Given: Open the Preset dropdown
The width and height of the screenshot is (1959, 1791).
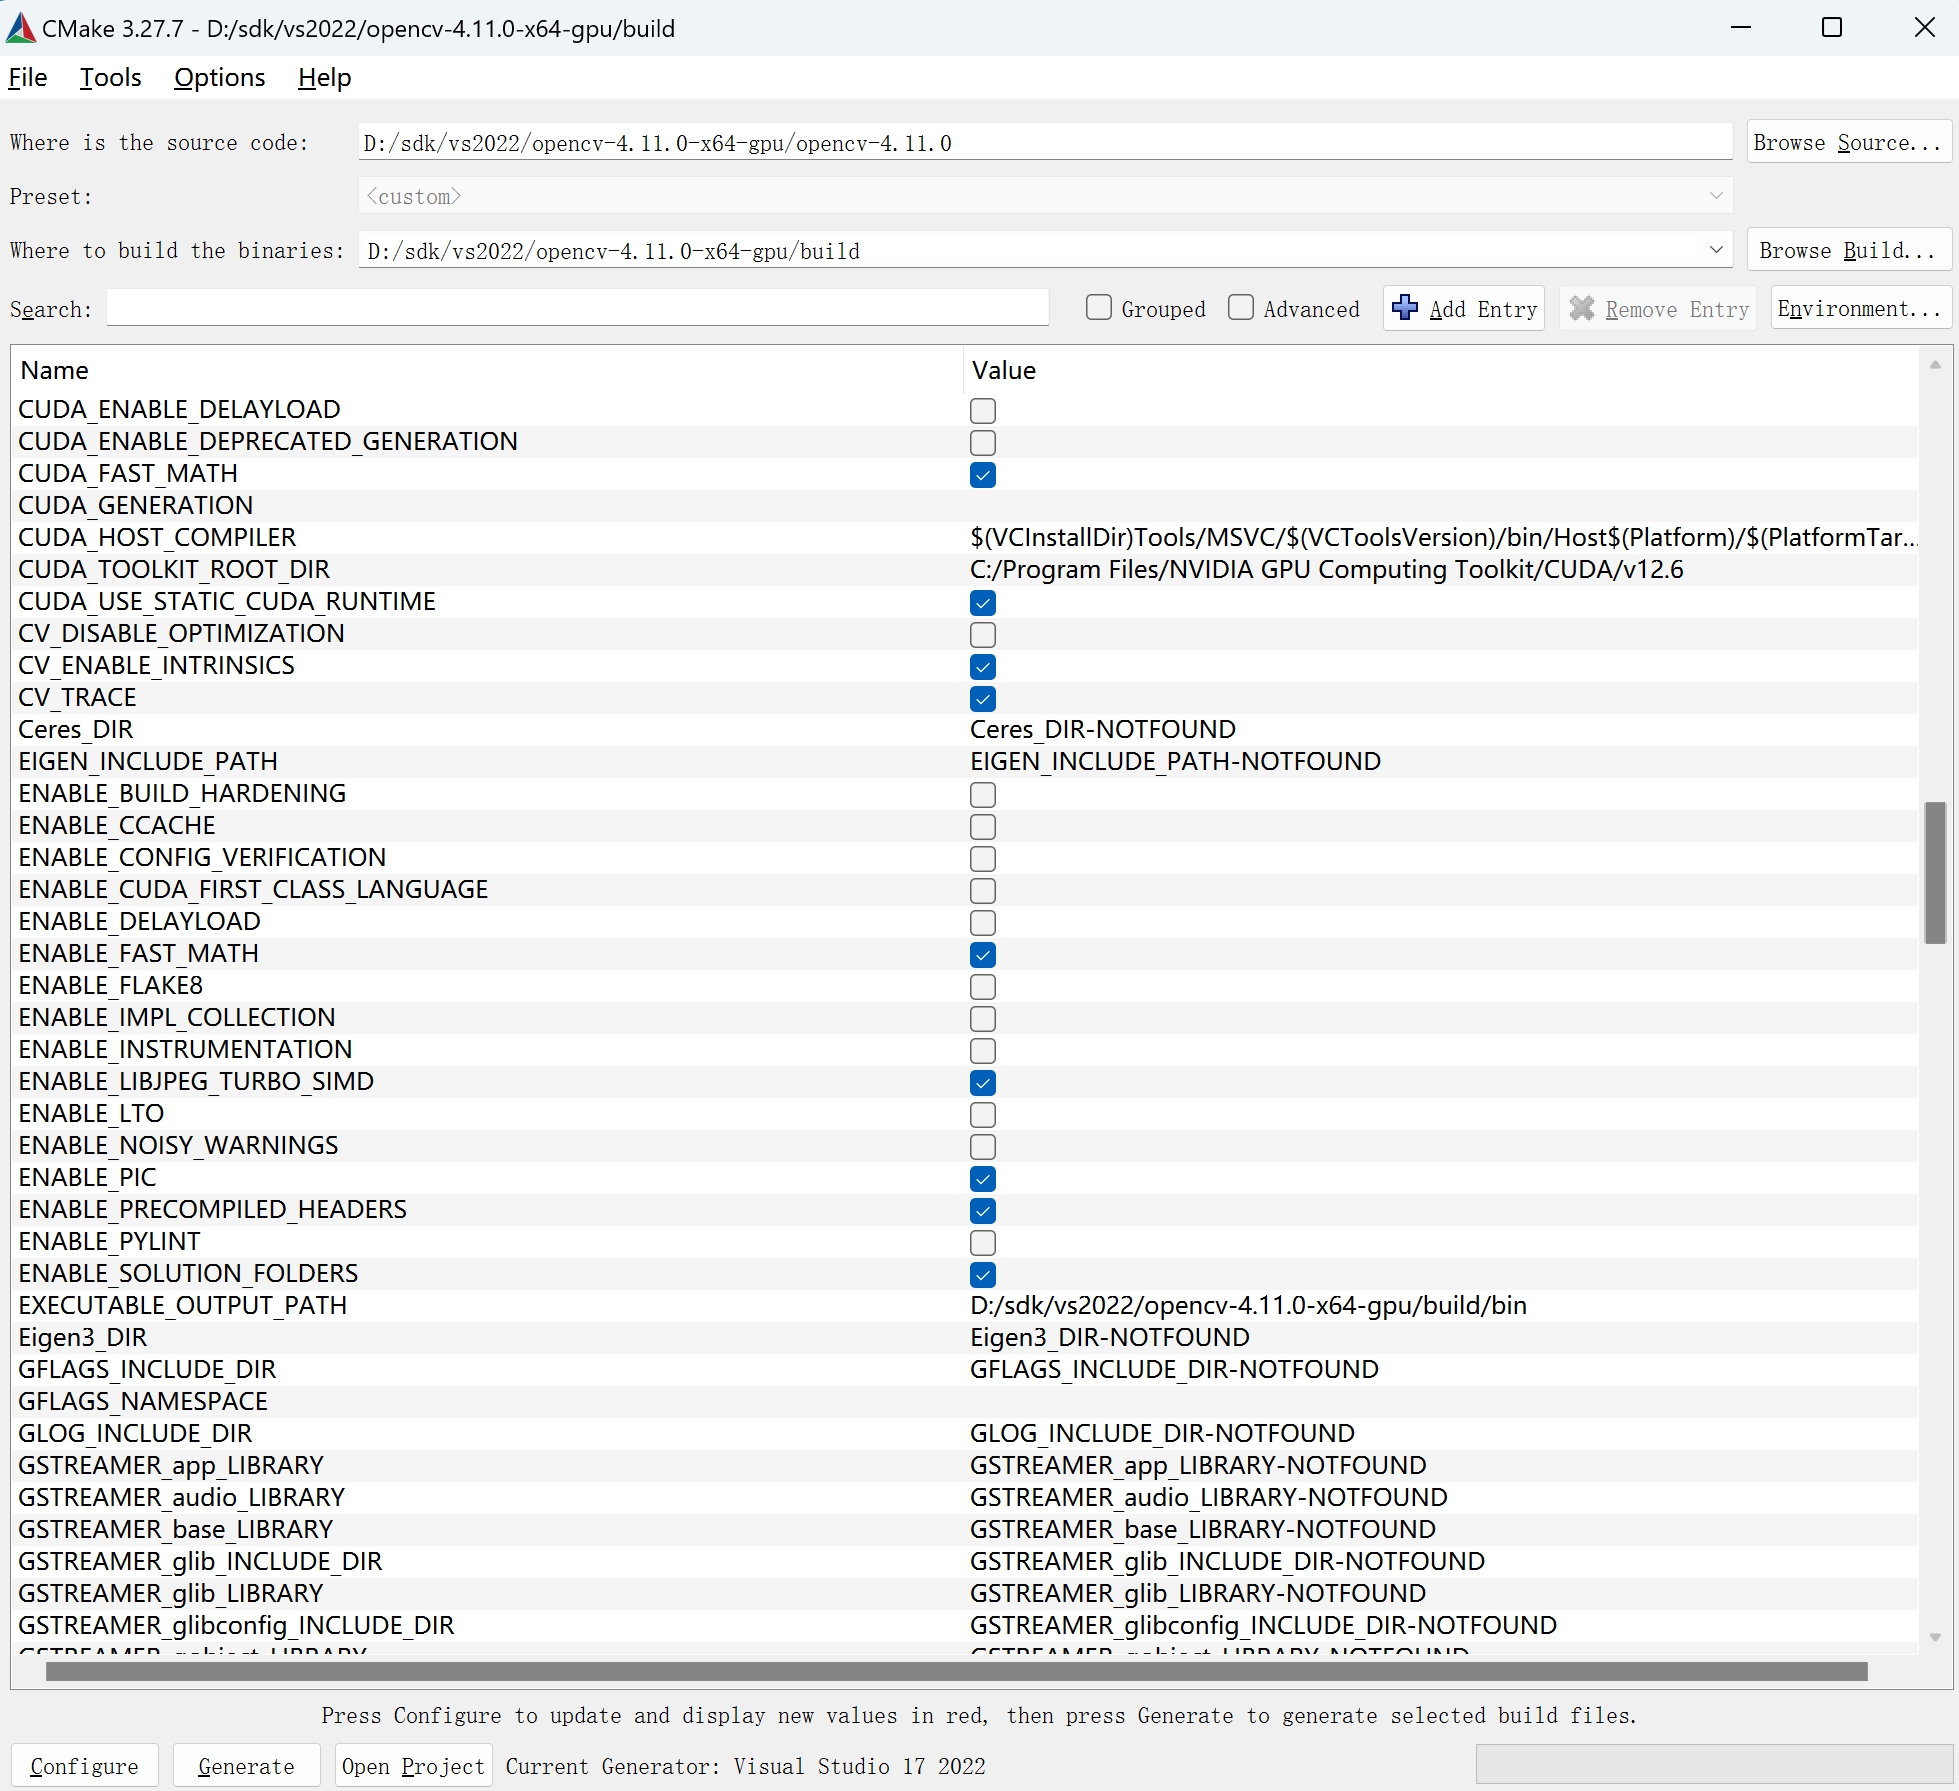Looking at the screenshot, I should click(1716, 196).
